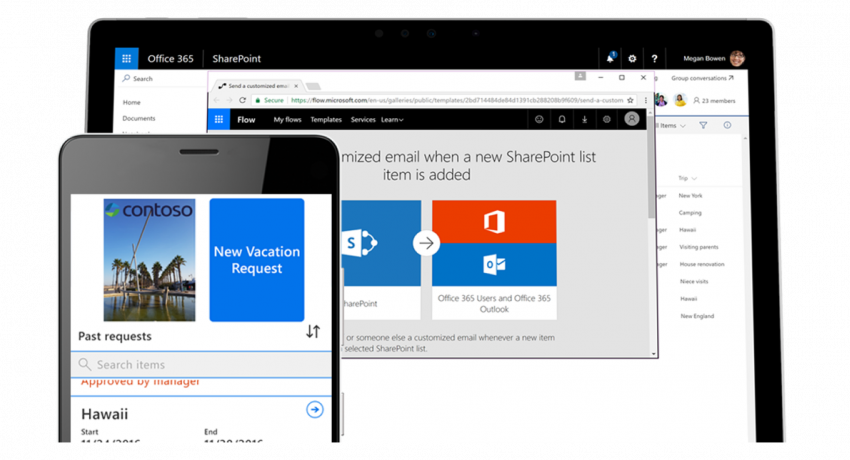Screen dimensions: 850x460
Task: Click the SharePoint title in header
Action: 236,59
